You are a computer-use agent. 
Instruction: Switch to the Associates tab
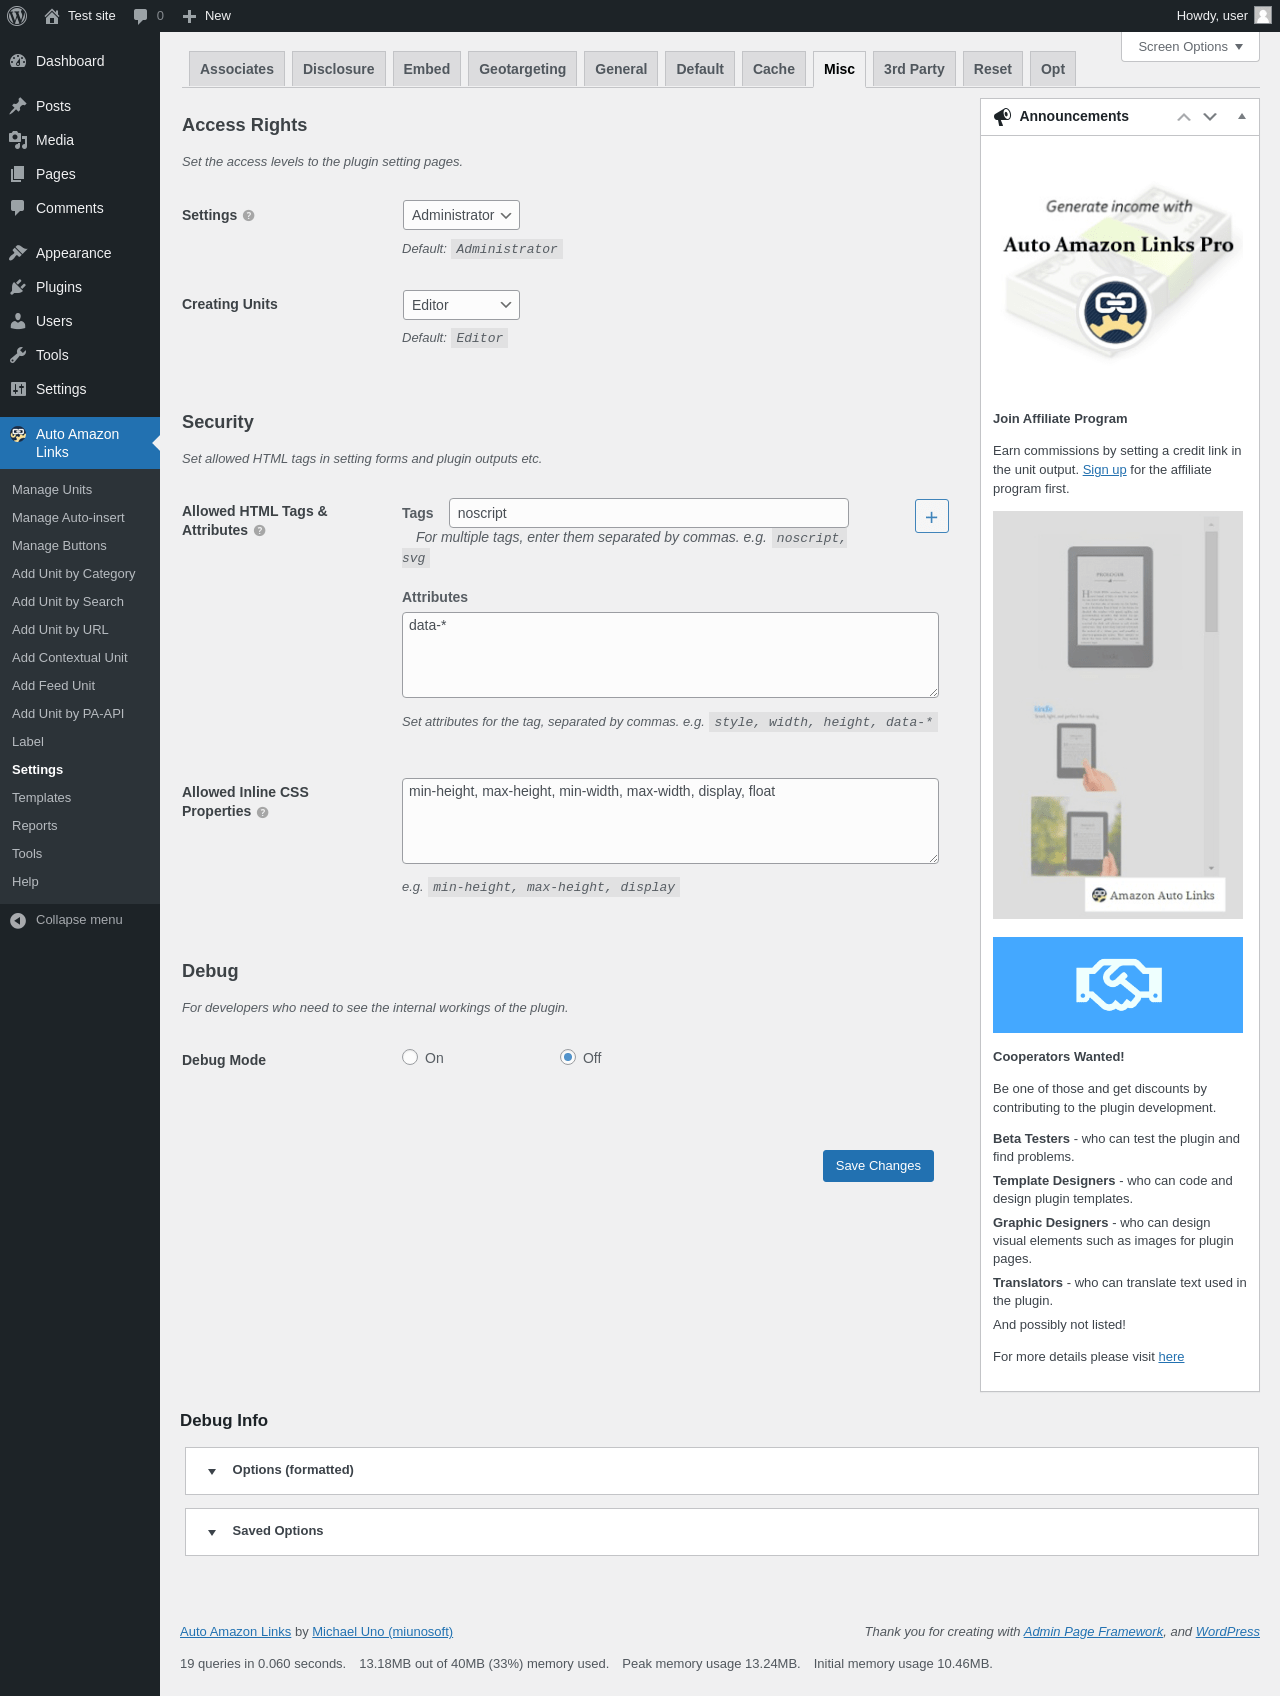[x=237, y=69]
